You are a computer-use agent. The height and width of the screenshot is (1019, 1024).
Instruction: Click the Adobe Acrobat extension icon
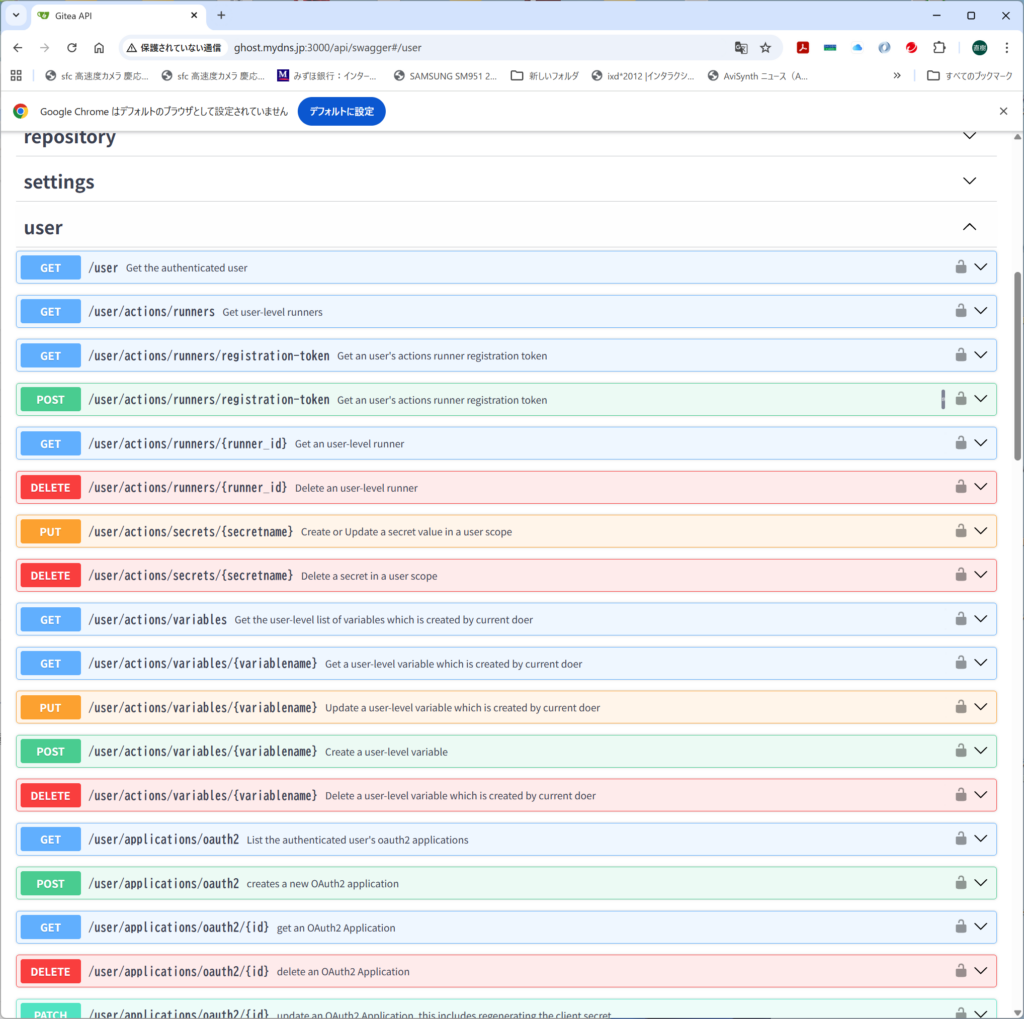point(802,47)
